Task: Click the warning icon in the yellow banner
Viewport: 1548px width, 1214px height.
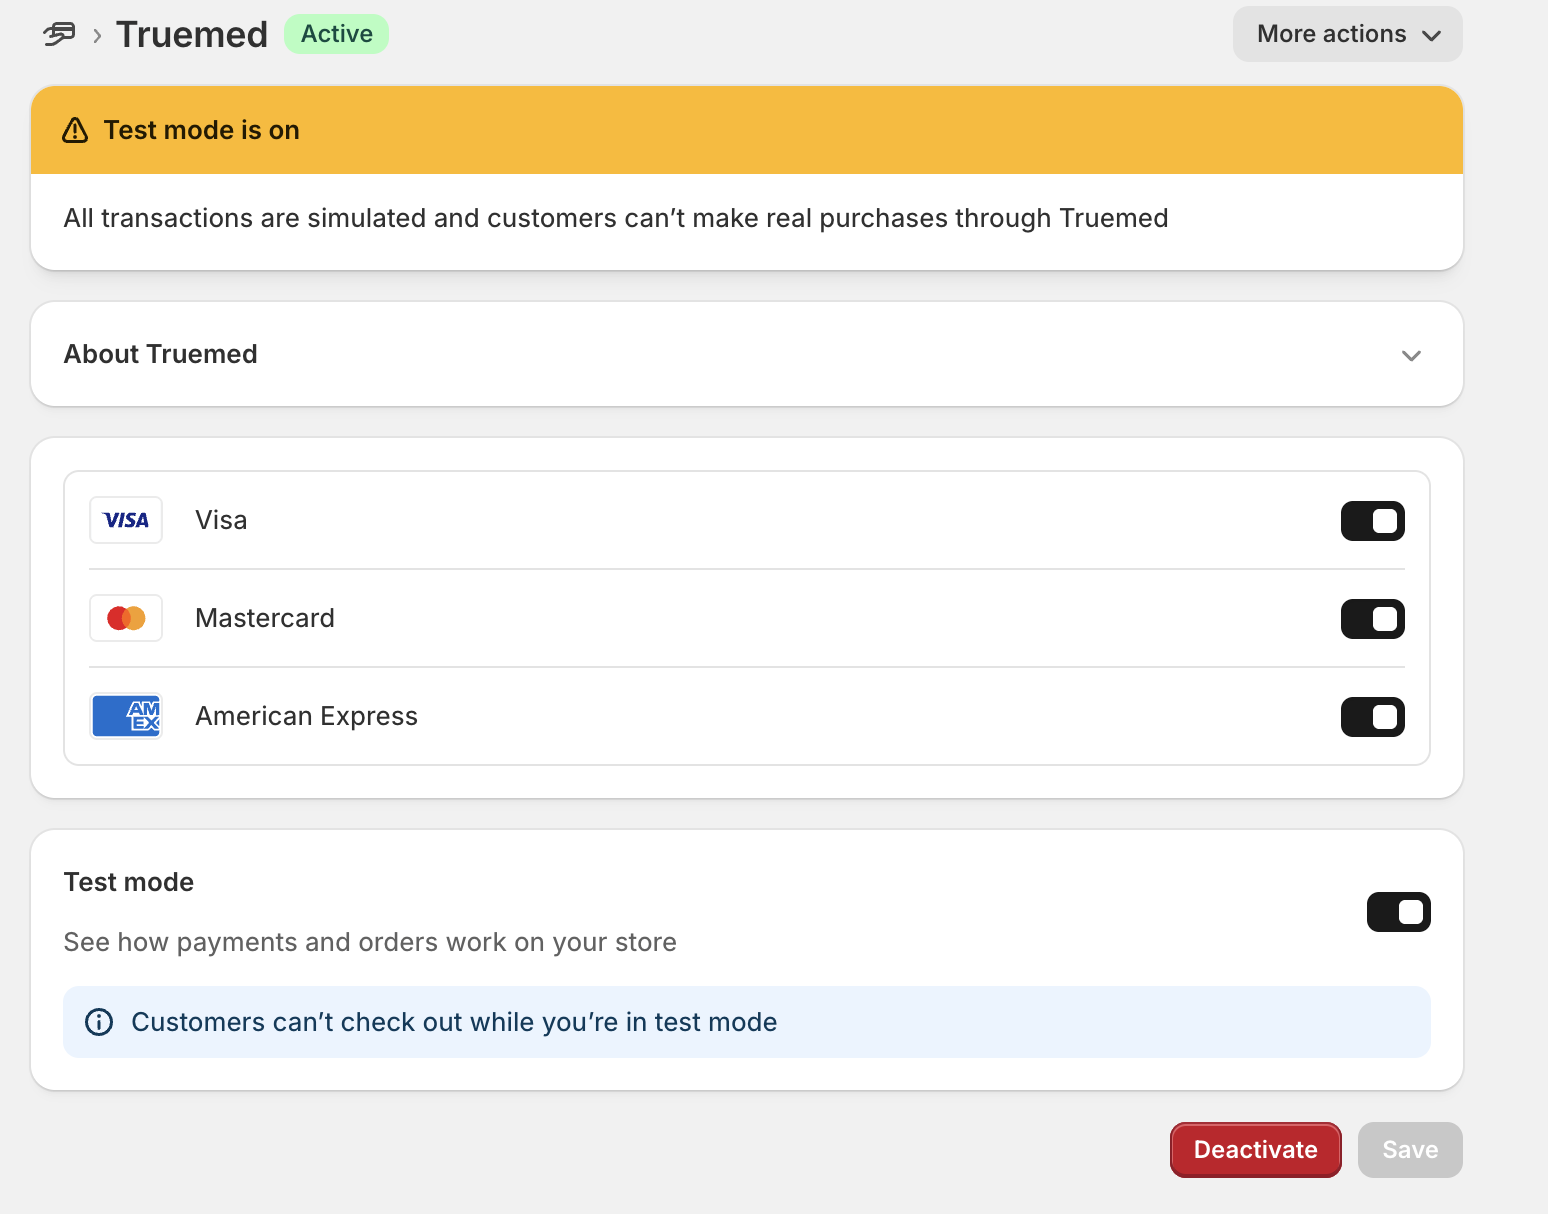Action: tap(75, 130)
